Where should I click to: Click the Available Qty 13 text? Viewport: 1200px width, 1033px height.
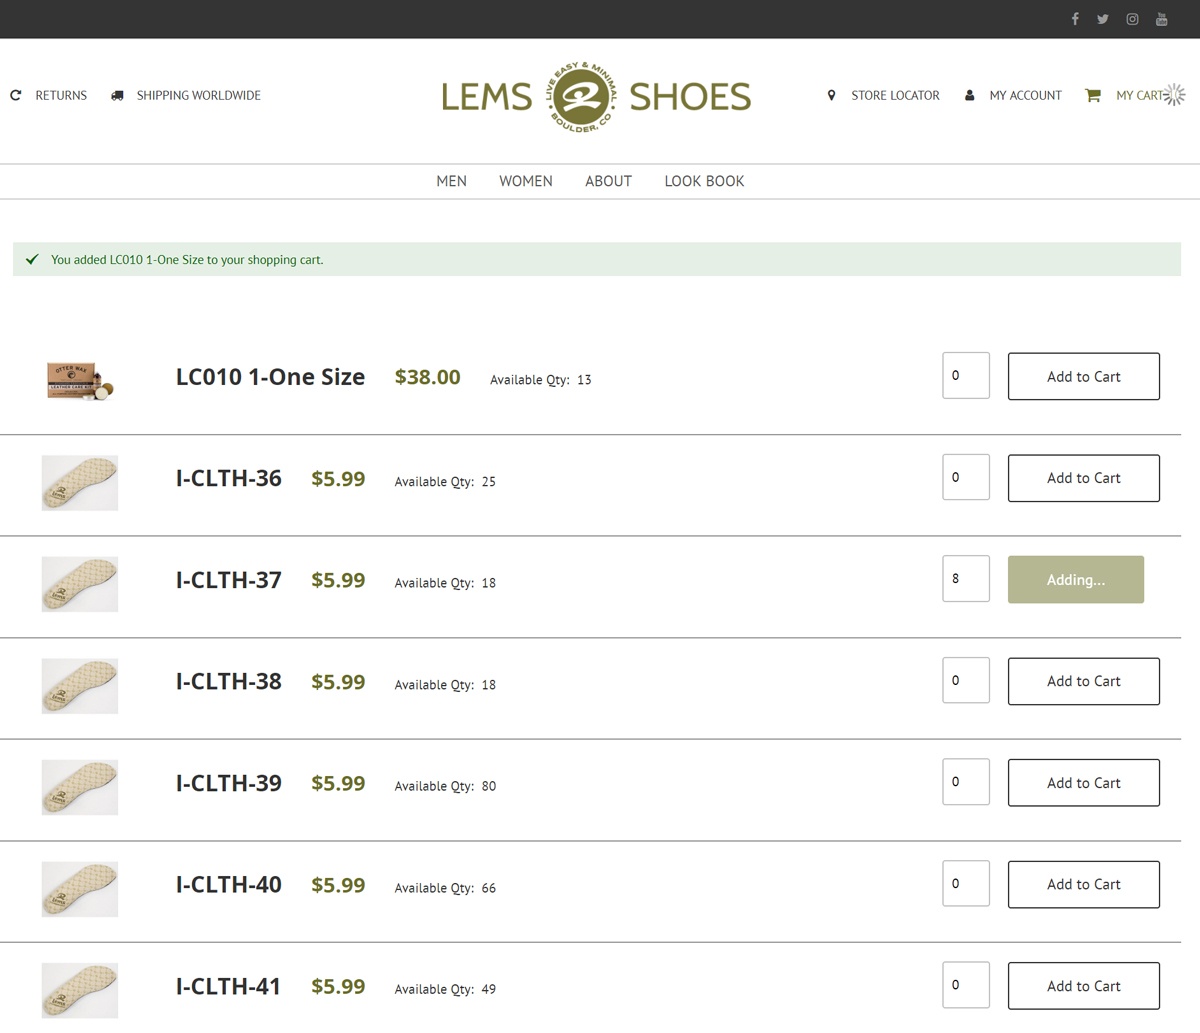point(541,380)
